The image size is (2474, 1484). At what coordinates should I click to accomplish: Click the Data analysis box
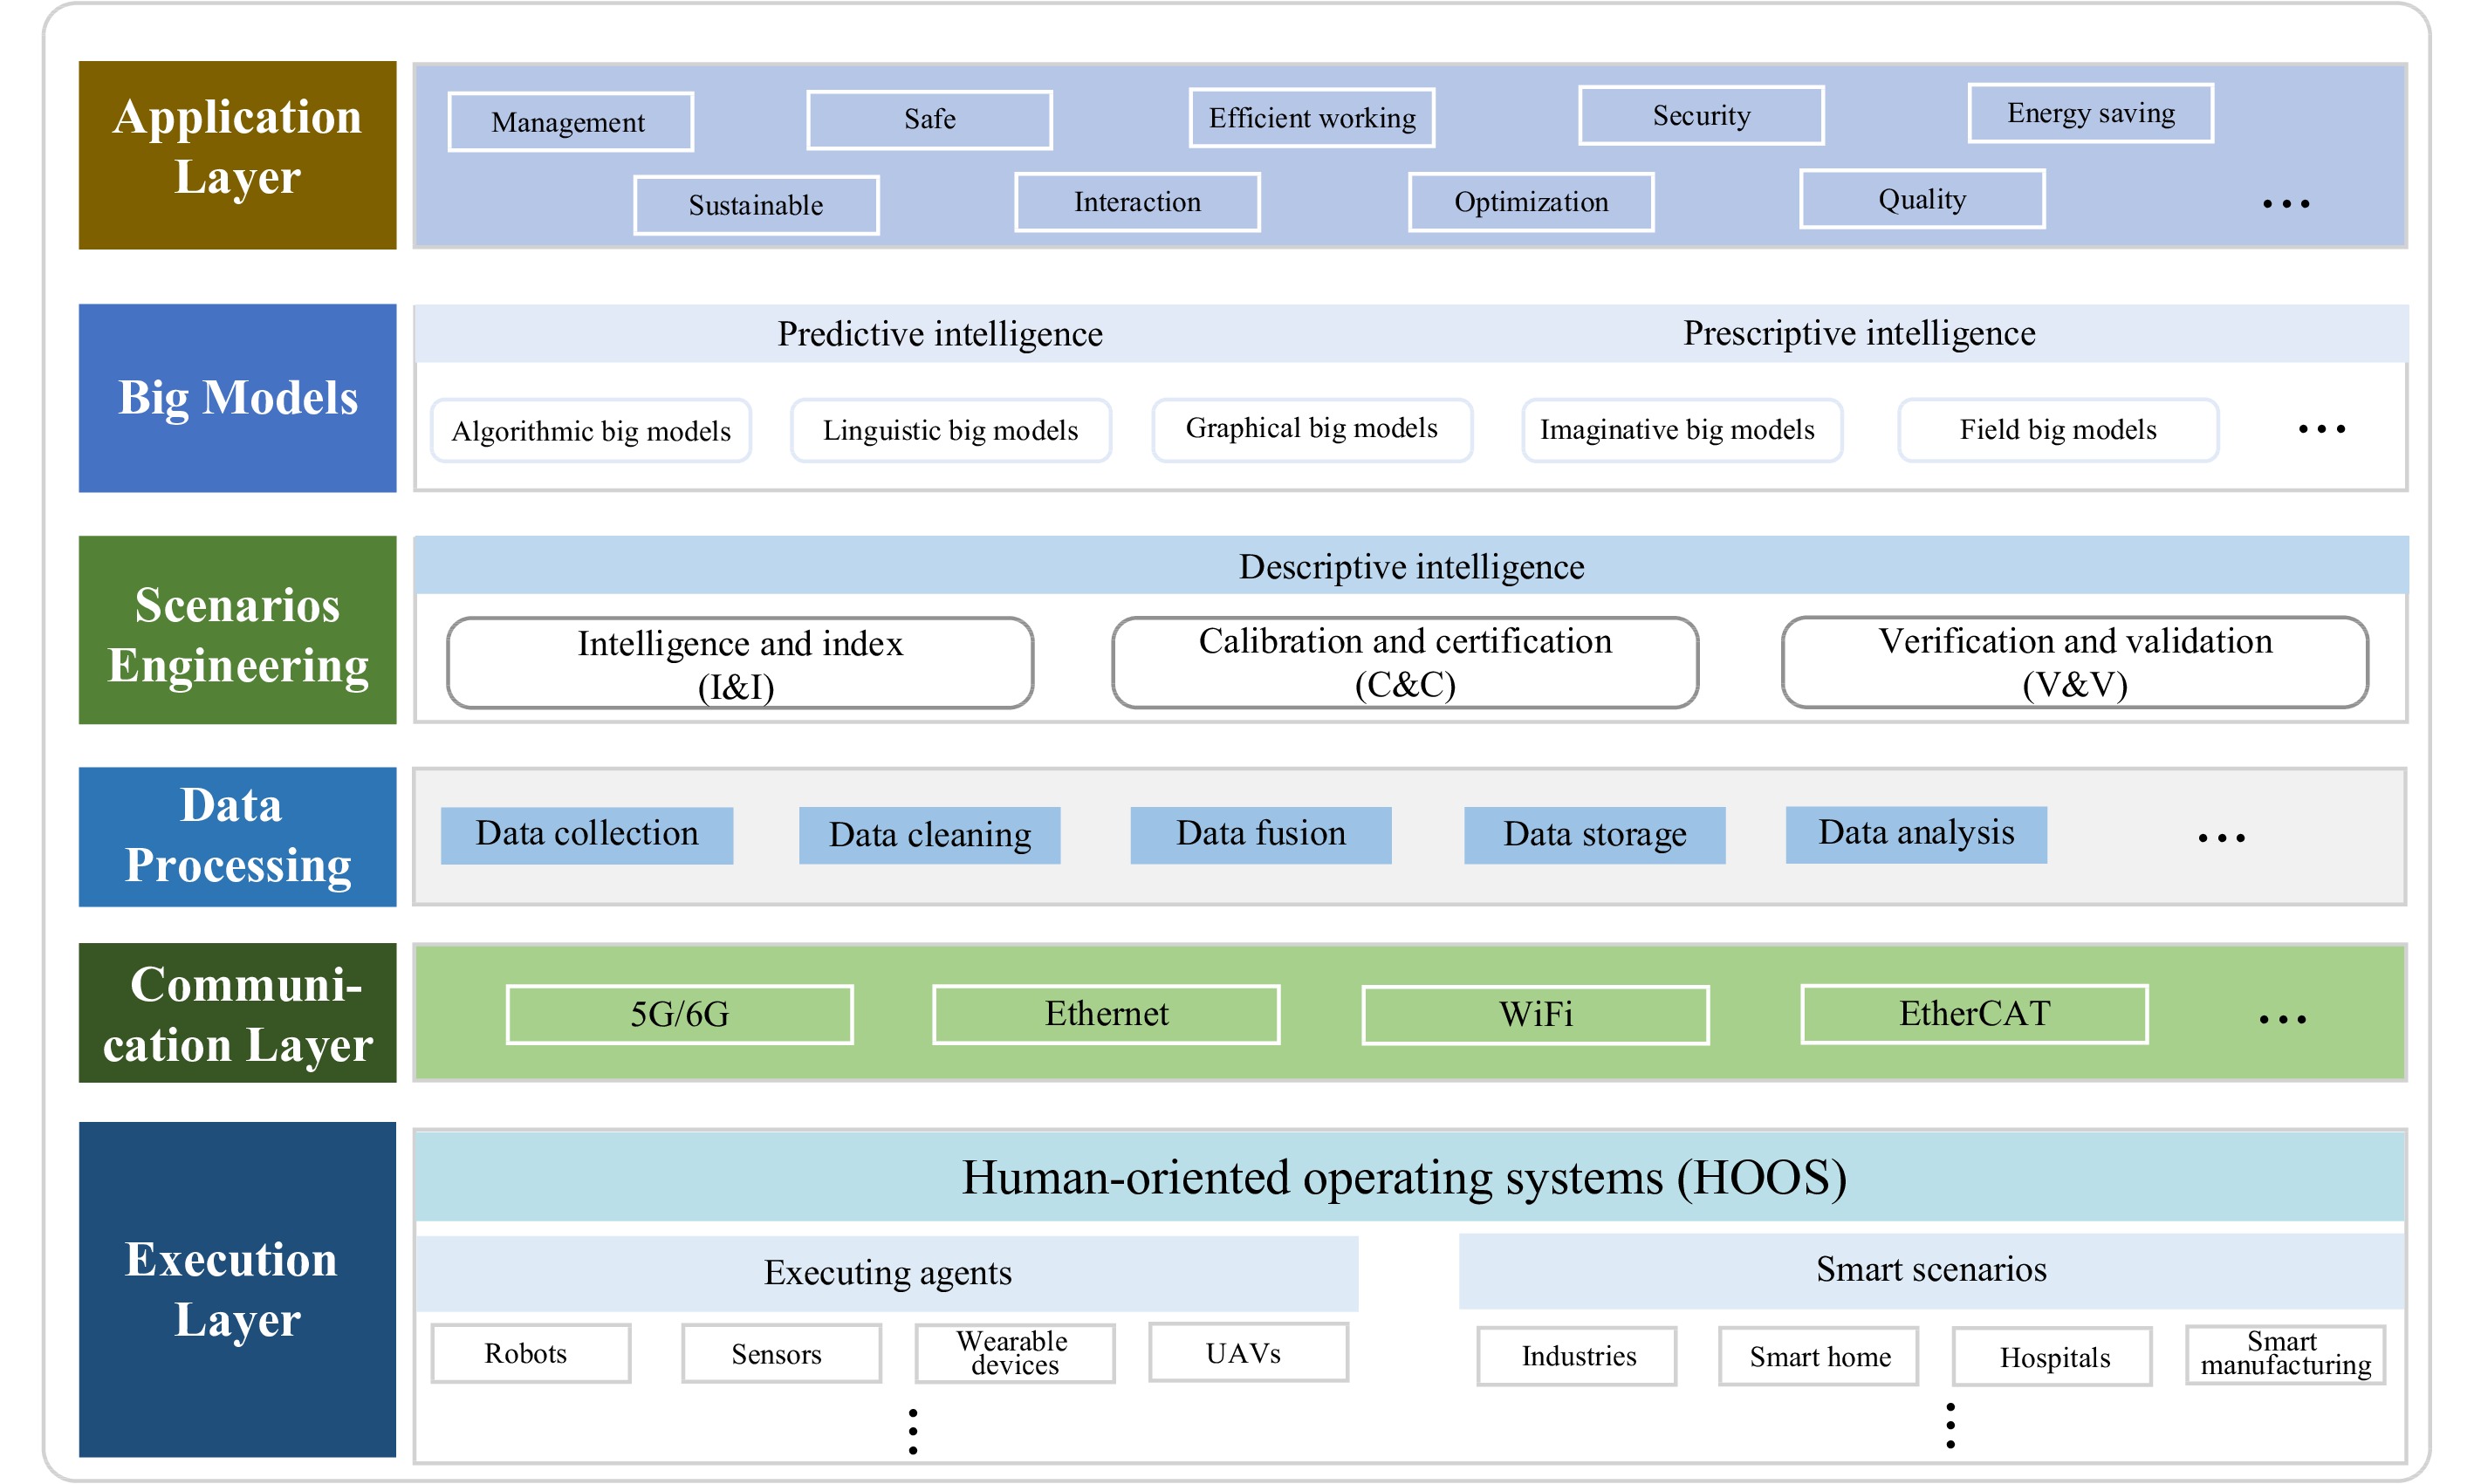tap(1916, 834)
